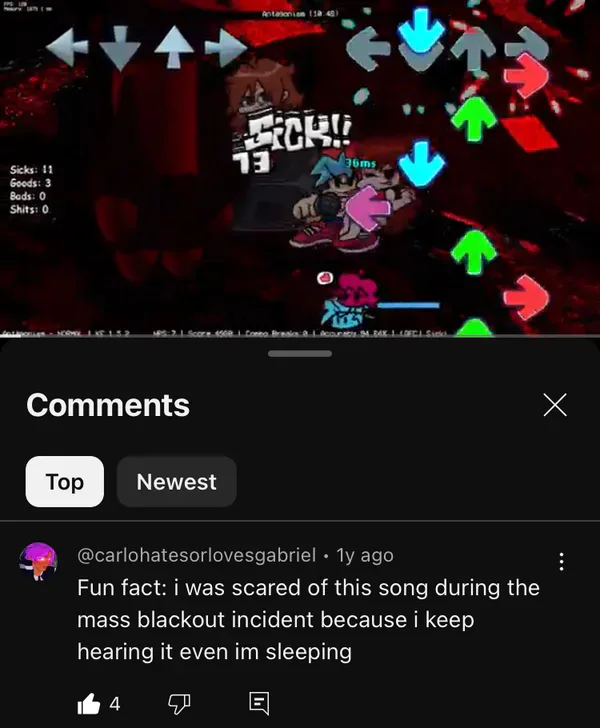The height and width of the screenshot is (728, 600).
Task: Open replies using the comment reply icon
Action: [x=259, y=704]
